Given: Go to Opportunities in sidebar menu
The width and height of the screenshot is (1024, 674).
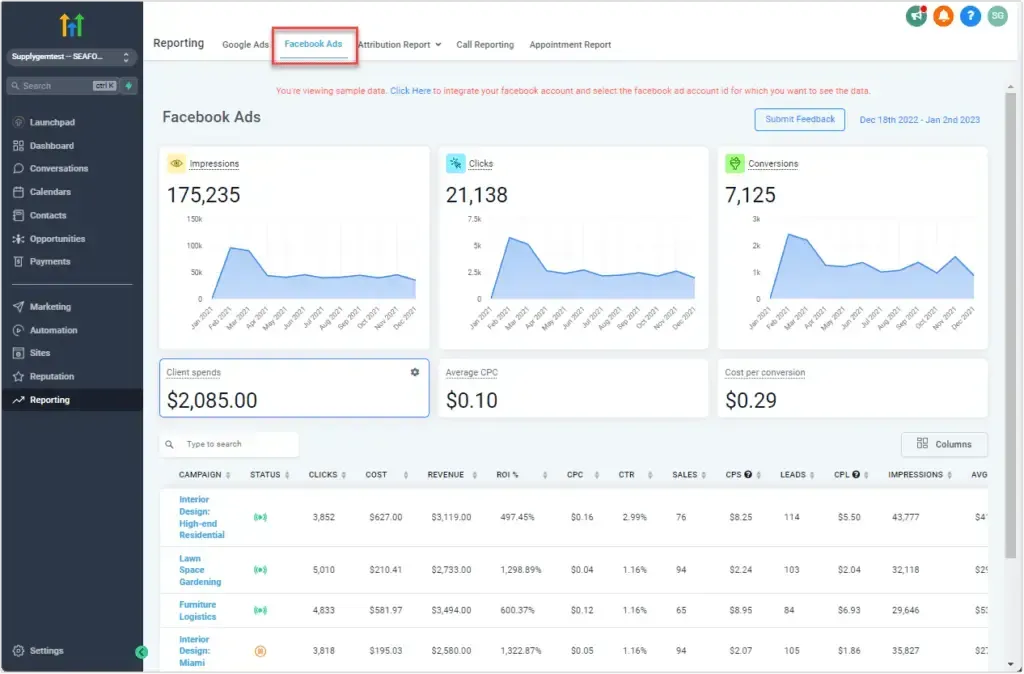Looking at the screenshot, I should (57, 239).
